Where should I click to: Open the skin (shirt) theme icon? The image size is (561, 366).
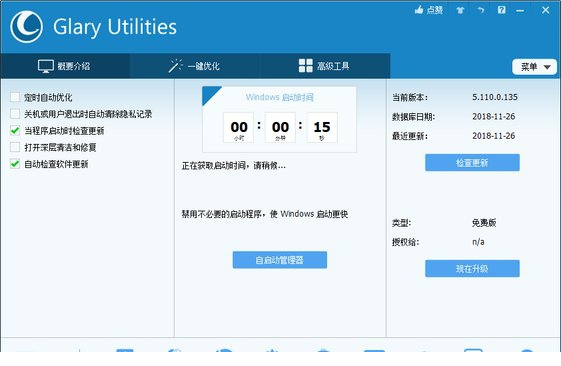coord(460,10)
